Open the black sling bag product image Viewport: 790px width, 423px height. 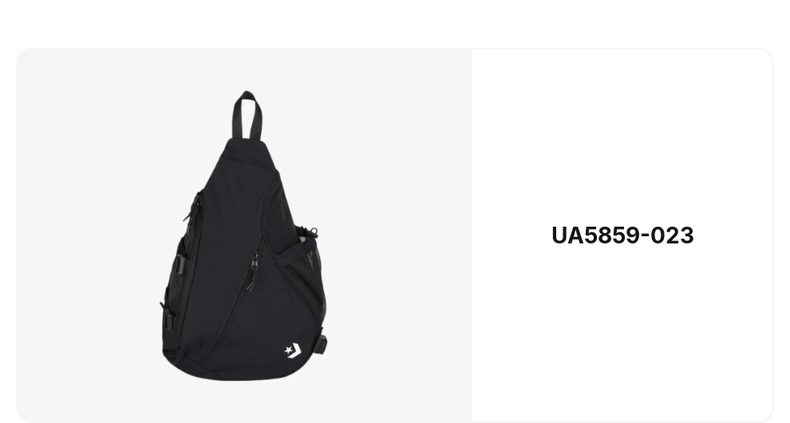244,236
